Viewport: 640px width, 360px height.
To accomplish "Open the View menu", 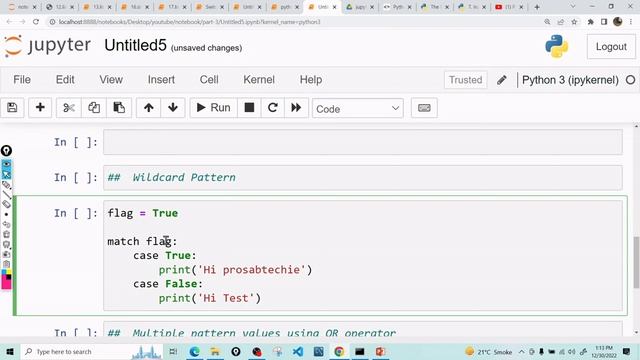I will [x=111, y=80].
